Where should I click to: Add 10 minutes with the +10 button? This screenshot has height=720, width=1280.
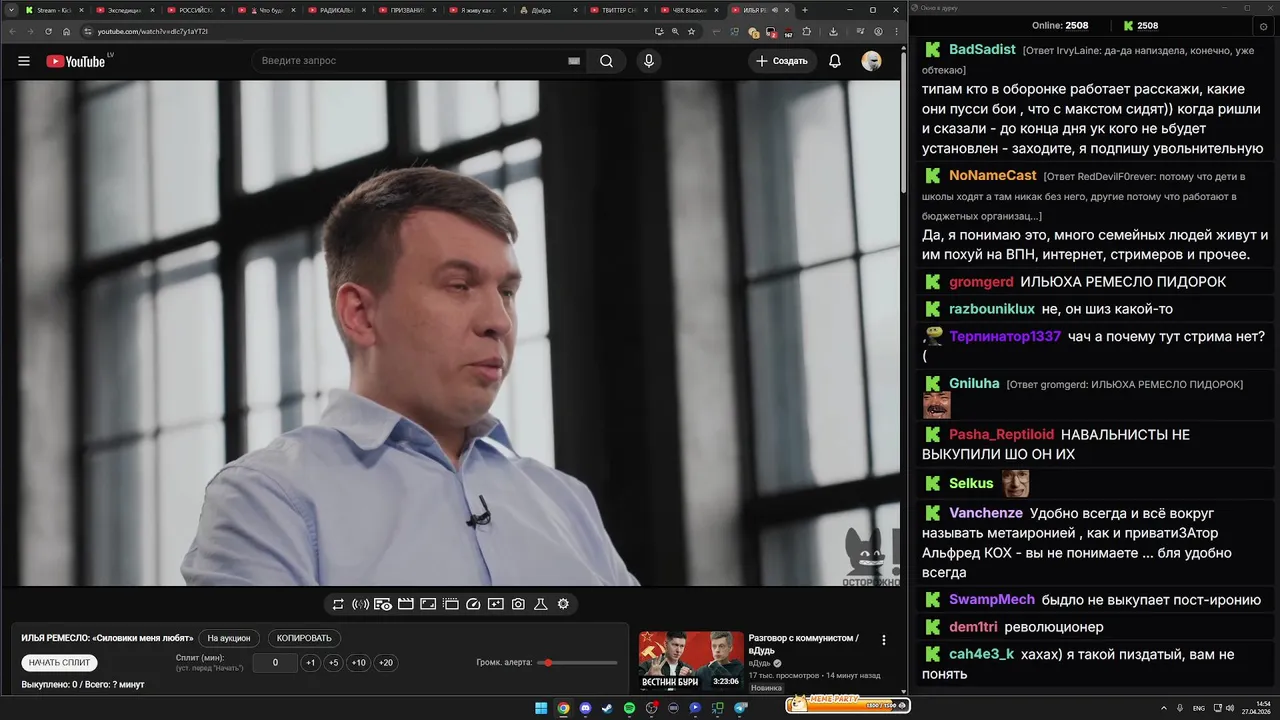coord(358,663)
